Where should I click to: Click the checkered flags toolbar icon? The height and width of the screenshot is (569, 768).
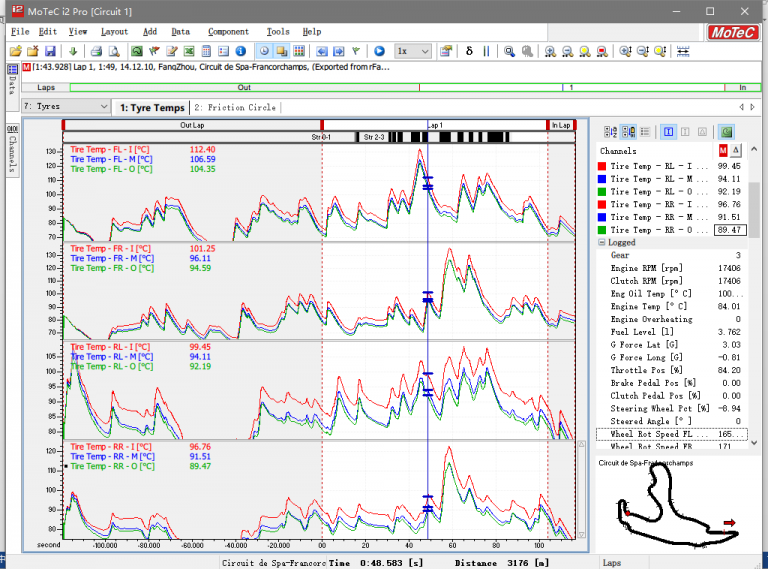click(154, 51)
